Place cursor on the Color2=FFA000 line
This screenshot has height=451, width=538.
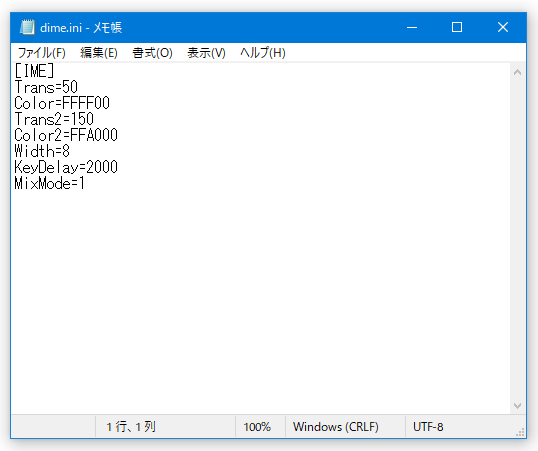(x=66, y=135)
